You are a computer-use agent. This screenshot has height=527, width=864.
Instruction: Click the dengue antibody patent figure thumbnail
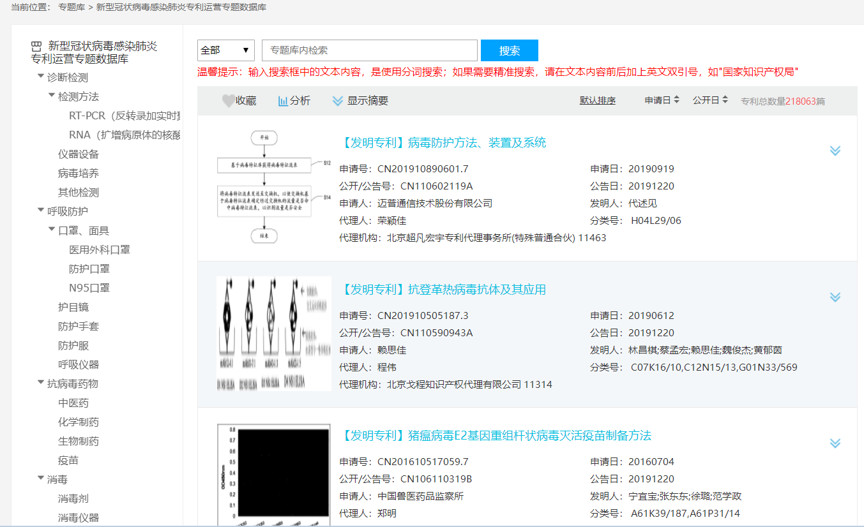274,334
